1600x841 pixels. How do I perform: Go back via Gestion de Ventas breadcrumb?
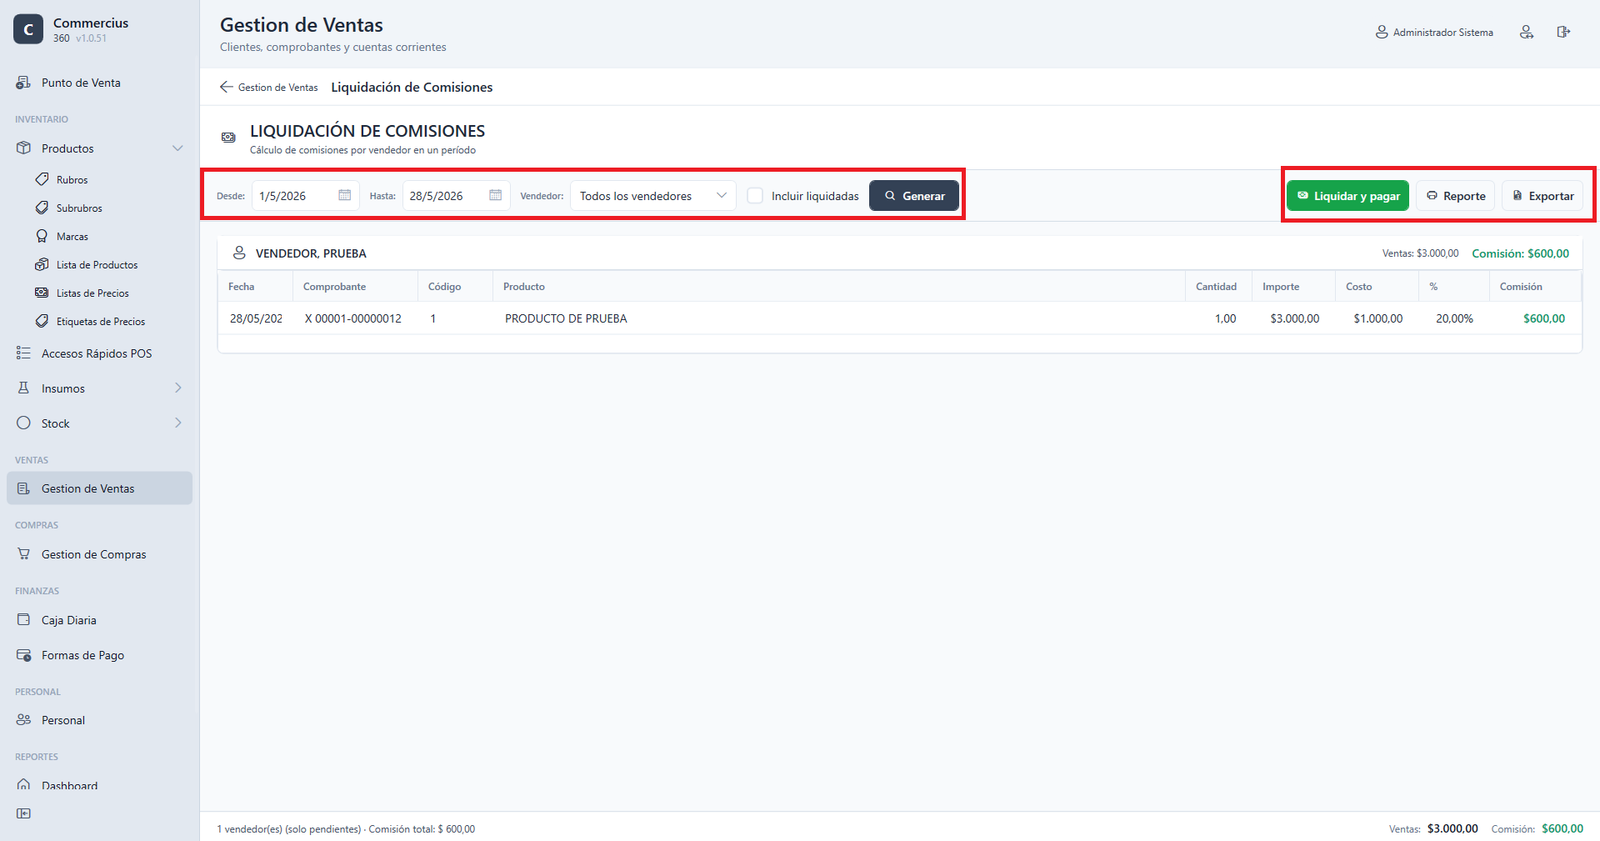click(269, 87)
